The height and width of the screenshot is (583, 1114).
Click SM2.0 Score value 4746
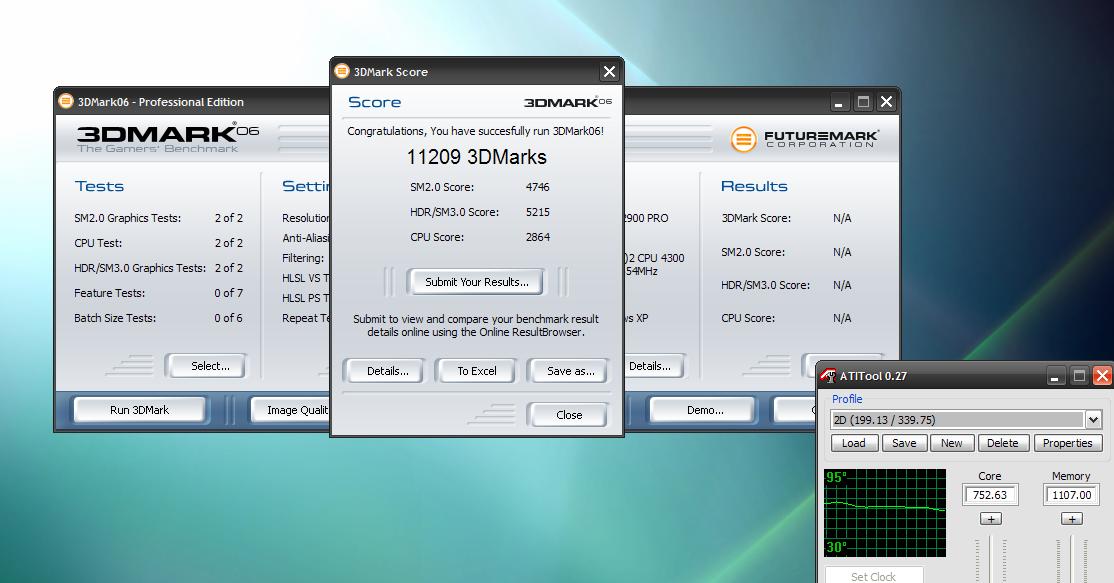(537, 187)
